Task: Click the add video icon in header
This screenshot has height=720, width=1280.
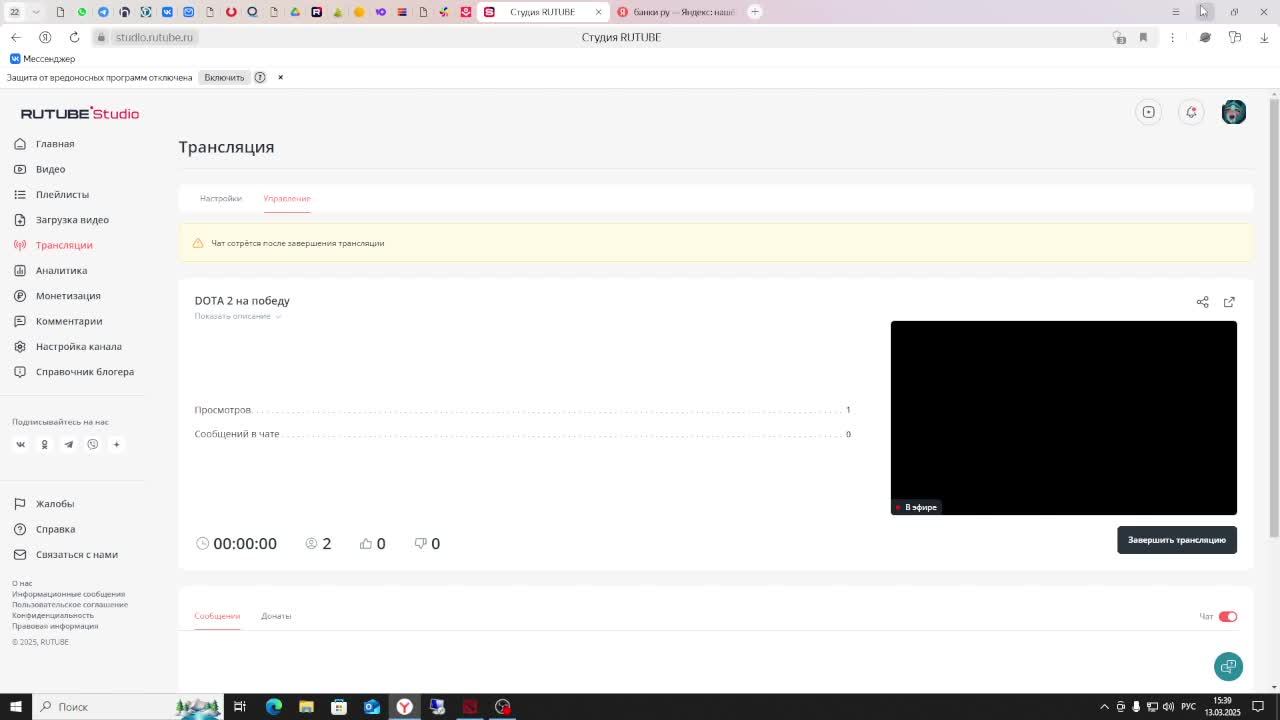Action: point(1149,112)
